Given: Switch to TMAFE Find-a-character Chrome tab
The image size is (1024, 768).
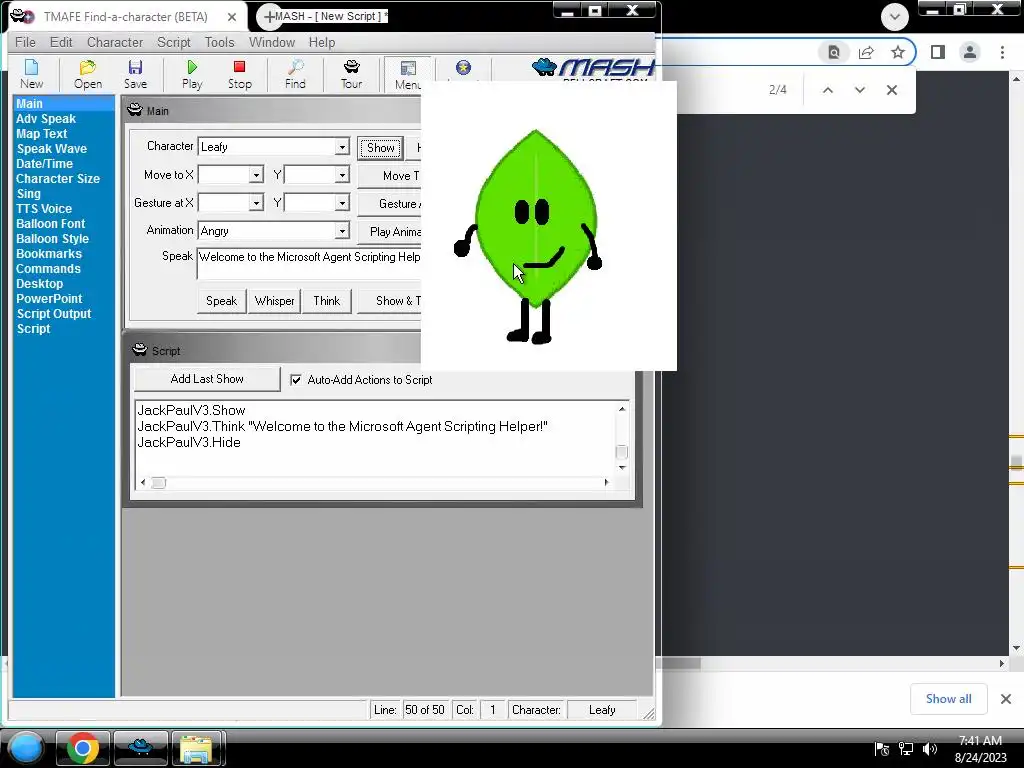Looking at the screenshot, I should [125, 17].
